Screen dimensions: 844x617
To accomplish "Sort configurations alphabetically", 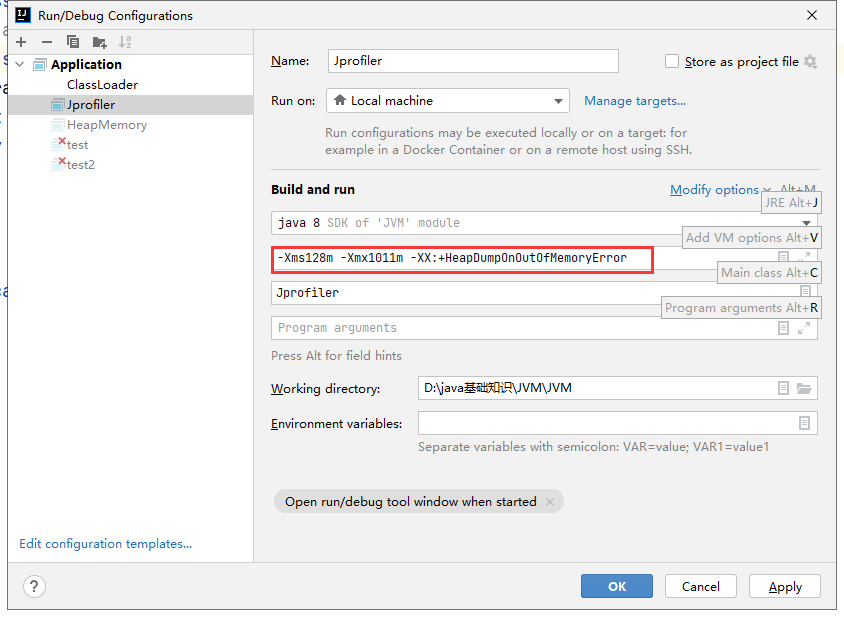I will (124, 41).
